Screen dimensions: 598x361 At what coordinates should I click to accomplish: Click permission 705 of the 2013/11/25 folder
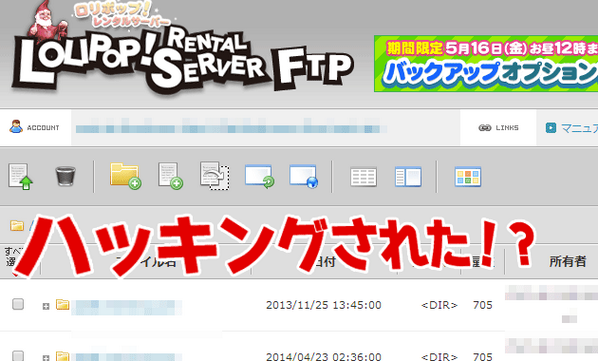[x=482, y=305]
